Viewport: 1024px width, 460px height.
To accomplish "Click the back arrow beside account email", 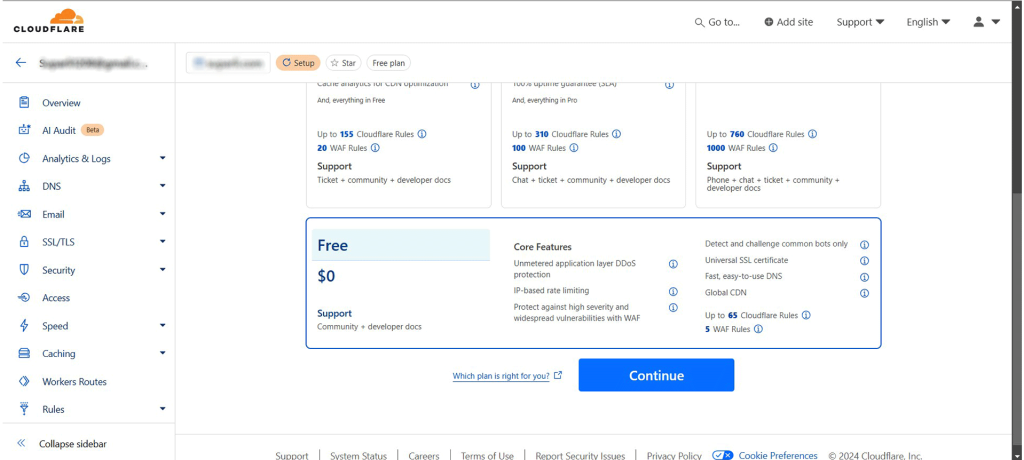I will coord(21,63).
